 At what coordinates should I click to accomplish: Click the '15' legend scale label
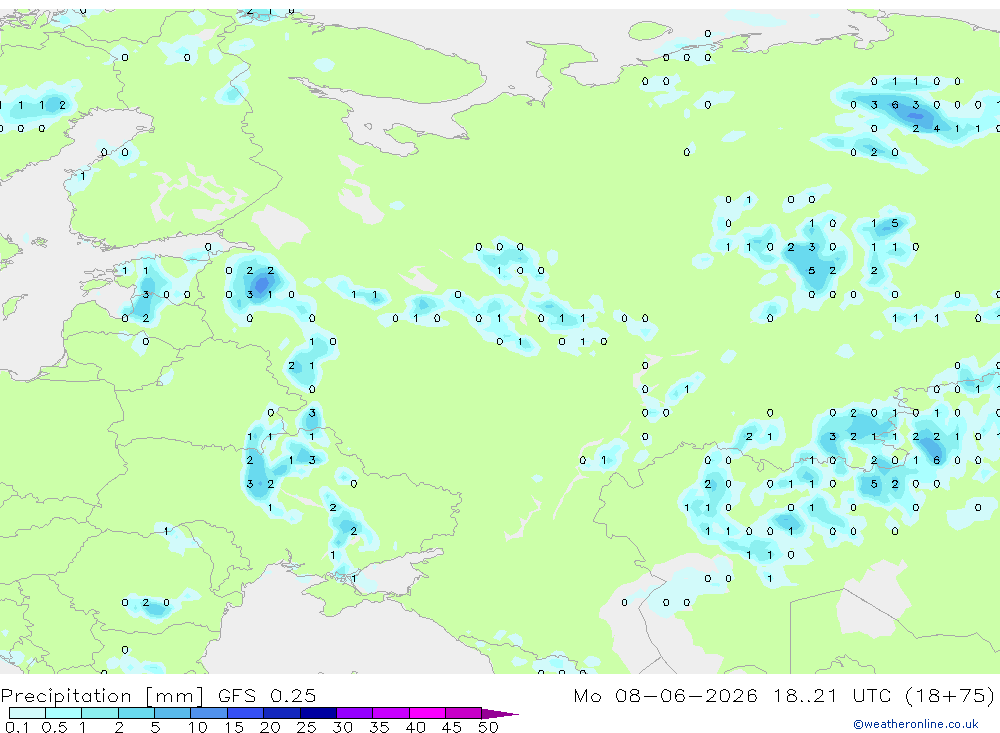pos(233,727)
